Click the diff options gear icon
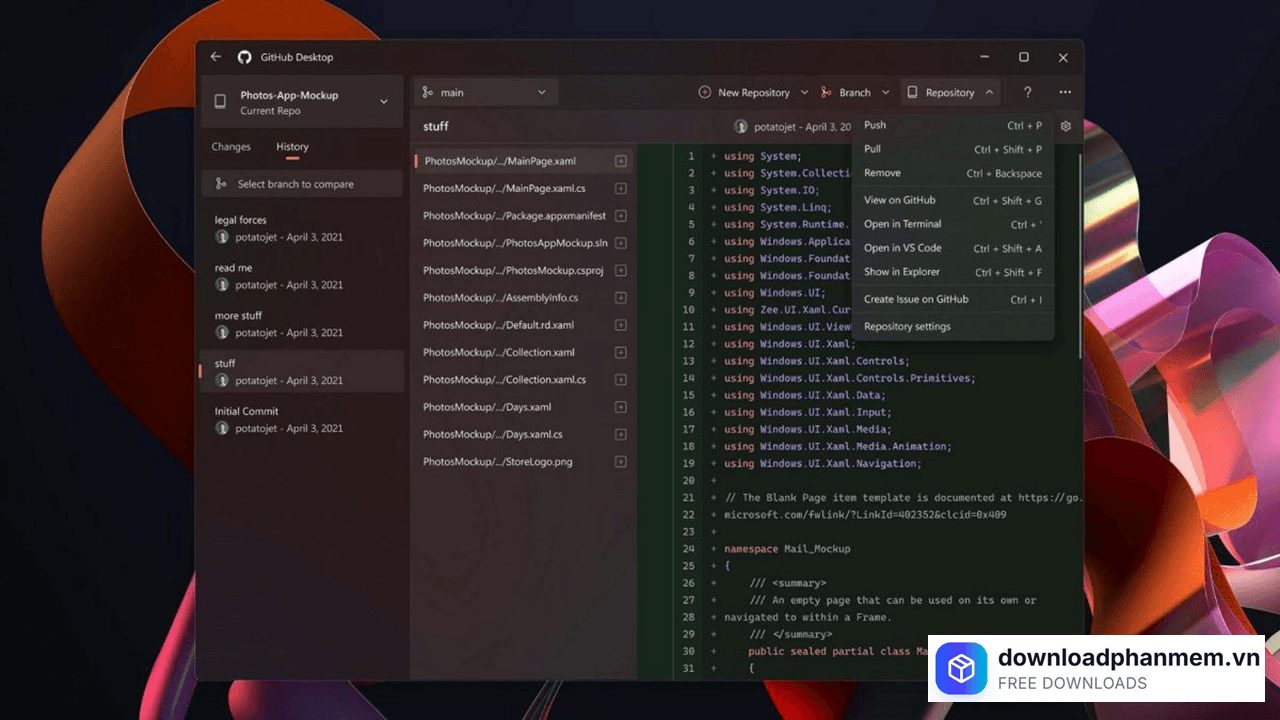1280x720 pixels. click(1065, 126)
